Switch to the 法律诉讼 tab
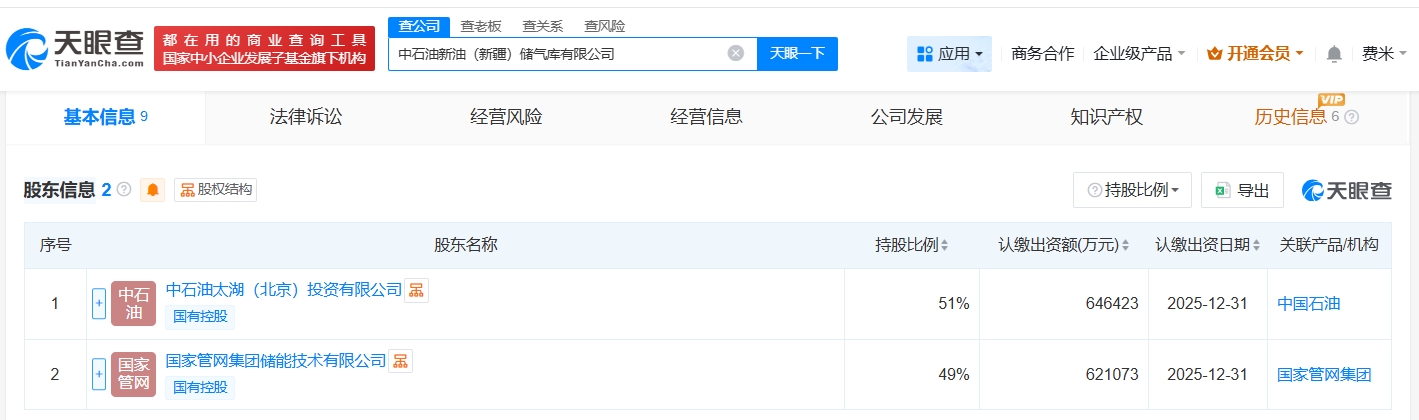 click(306, 117)
